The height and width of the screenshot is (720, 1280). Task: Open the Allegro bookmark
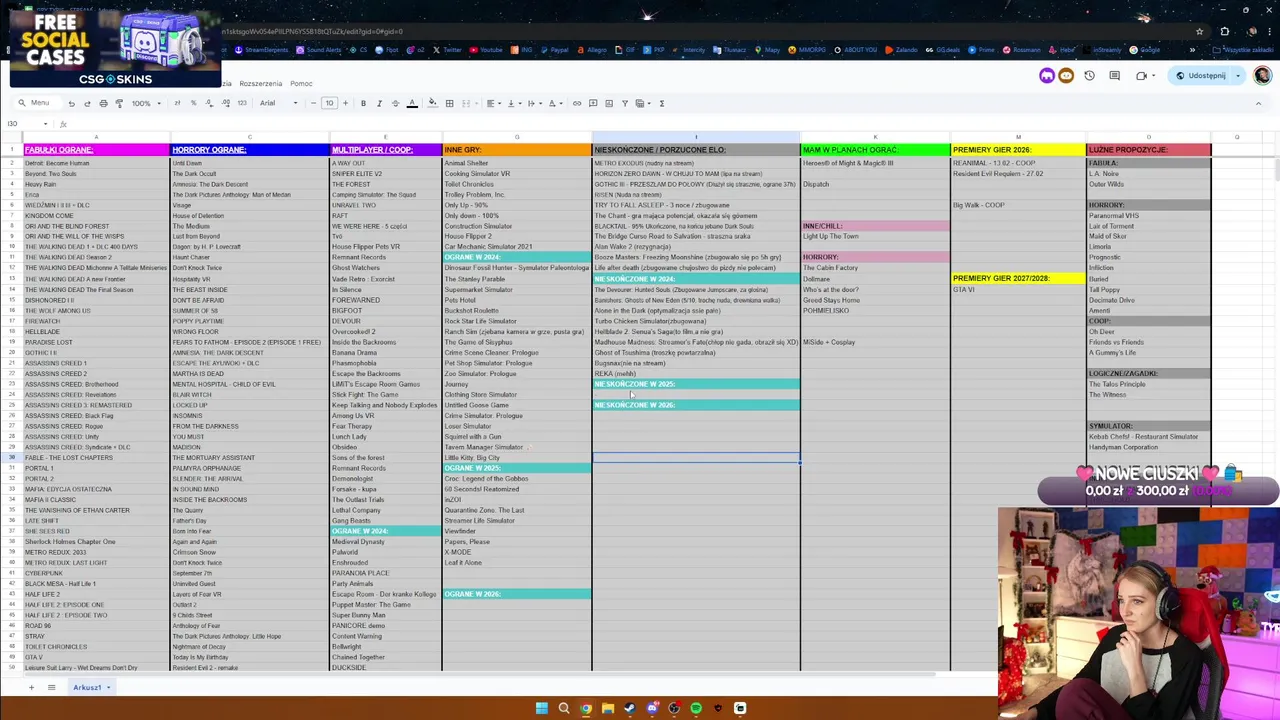pyautogui.click(x=592, y=50)
